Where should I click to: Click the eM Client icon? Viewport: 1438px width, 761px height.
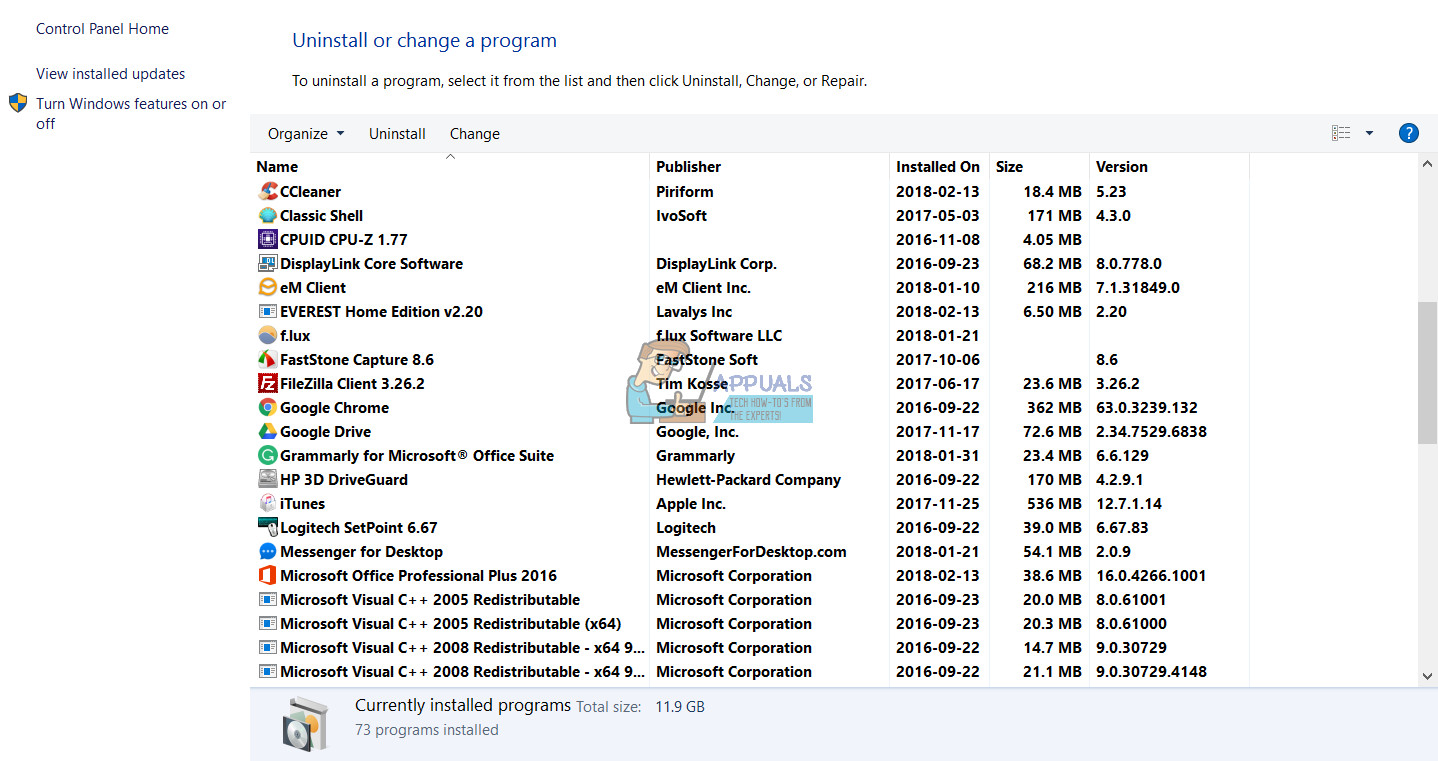pyautogui.click(x=267, y=287)
